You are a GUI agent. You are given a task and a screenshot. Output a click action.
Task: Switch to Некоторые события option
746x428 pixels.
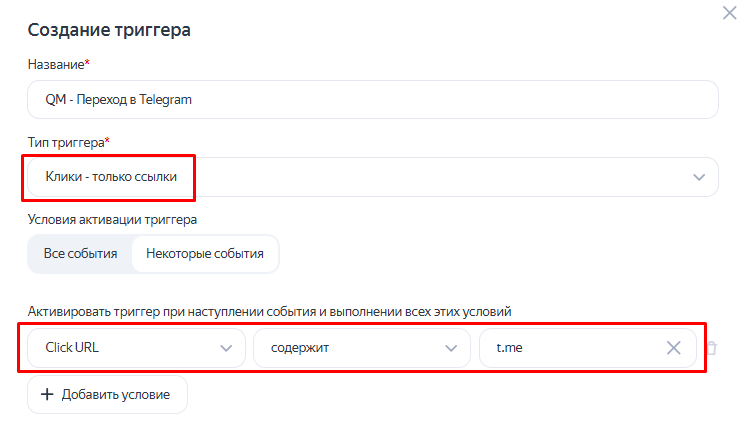tap(205, 253)
